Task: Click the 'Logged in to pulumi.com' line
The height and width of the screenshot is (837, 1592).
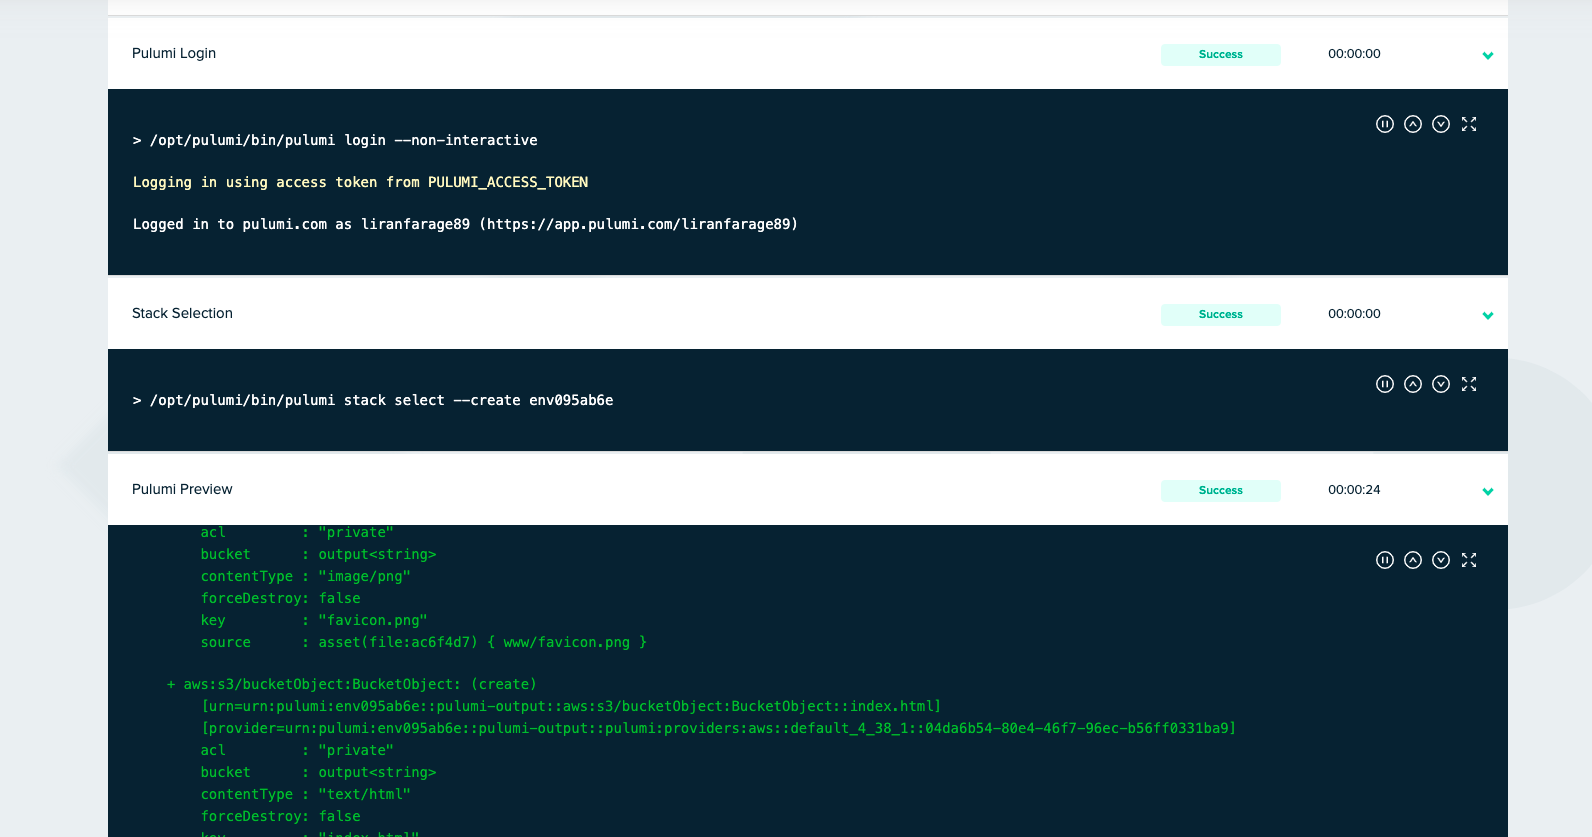Action: click(465, 224)
